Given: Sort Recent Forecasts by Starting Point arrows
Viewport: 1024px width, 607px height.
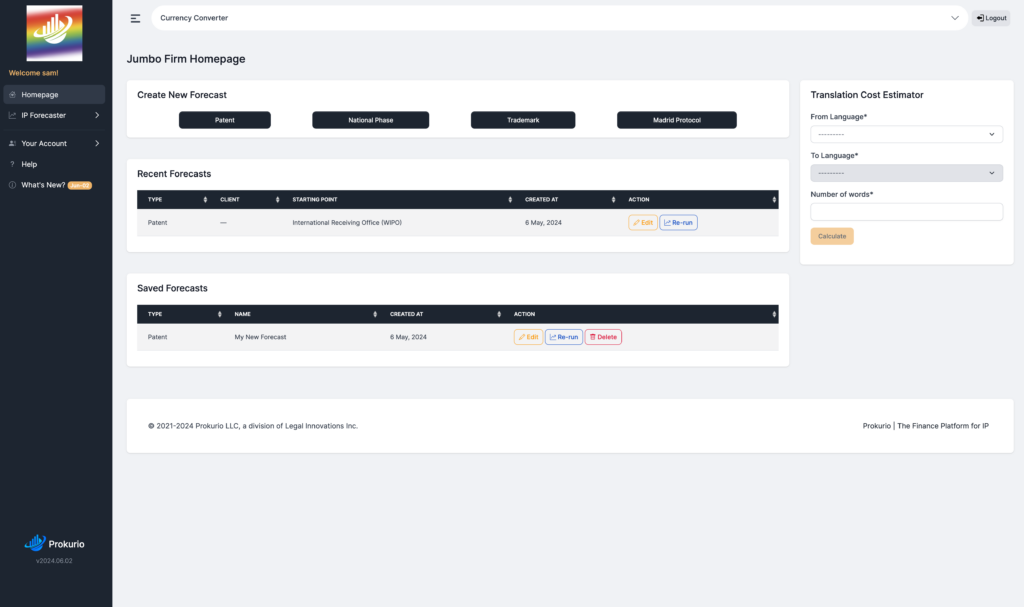Looking at the screenshot, I should (x=510, y=199).
